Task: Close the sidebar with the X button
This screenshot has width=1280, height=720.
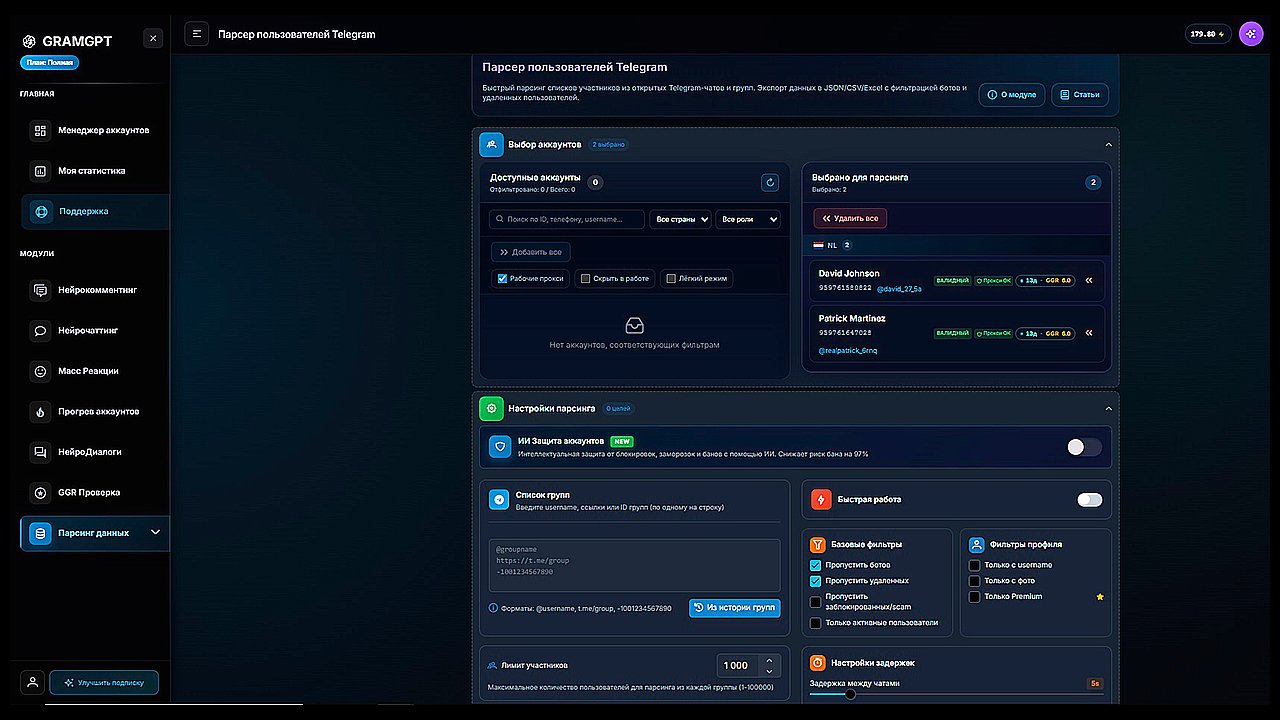Action: pyautogui.click(x=153, y=38)
